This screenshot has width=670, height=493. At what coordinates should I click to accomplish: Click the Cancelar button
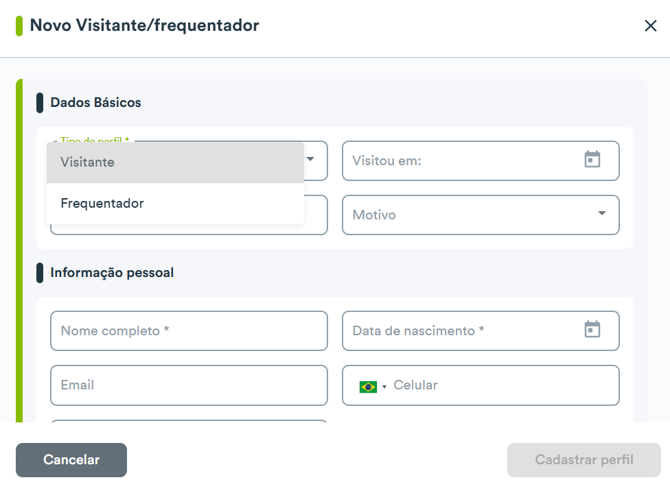71,460
